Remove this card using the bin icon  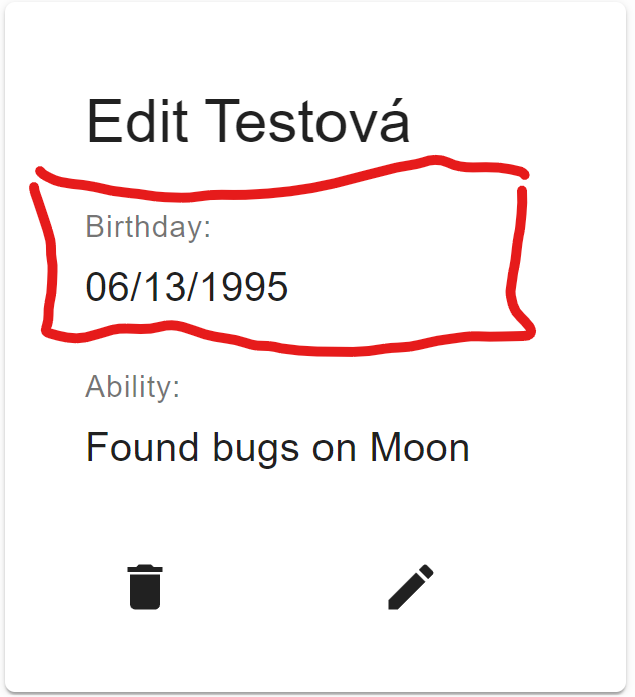point(145,587)
